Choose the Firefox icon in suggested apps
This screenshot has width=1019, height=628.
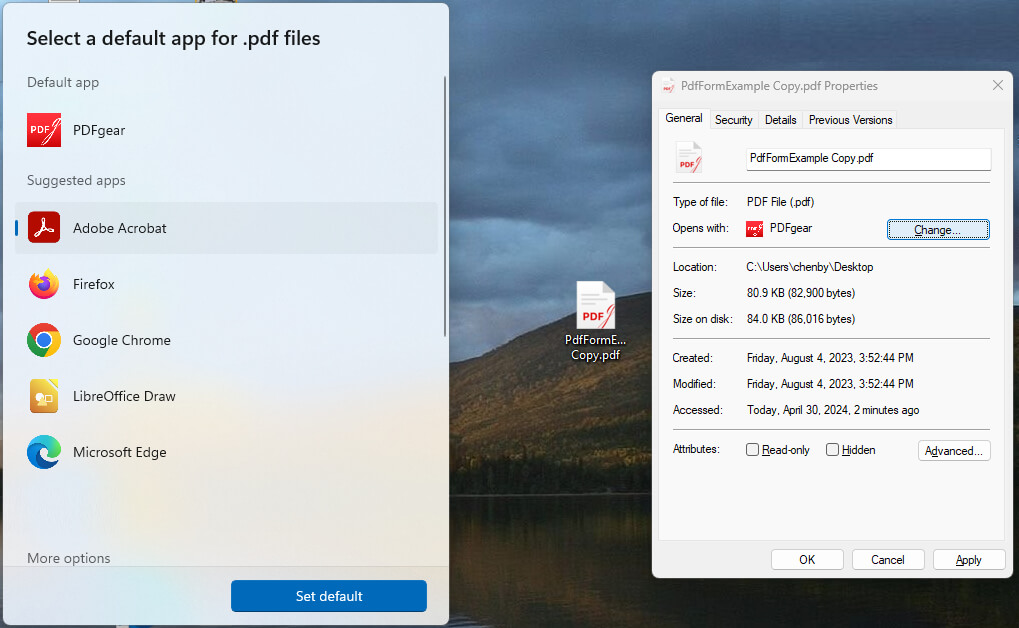click(44, 284)
